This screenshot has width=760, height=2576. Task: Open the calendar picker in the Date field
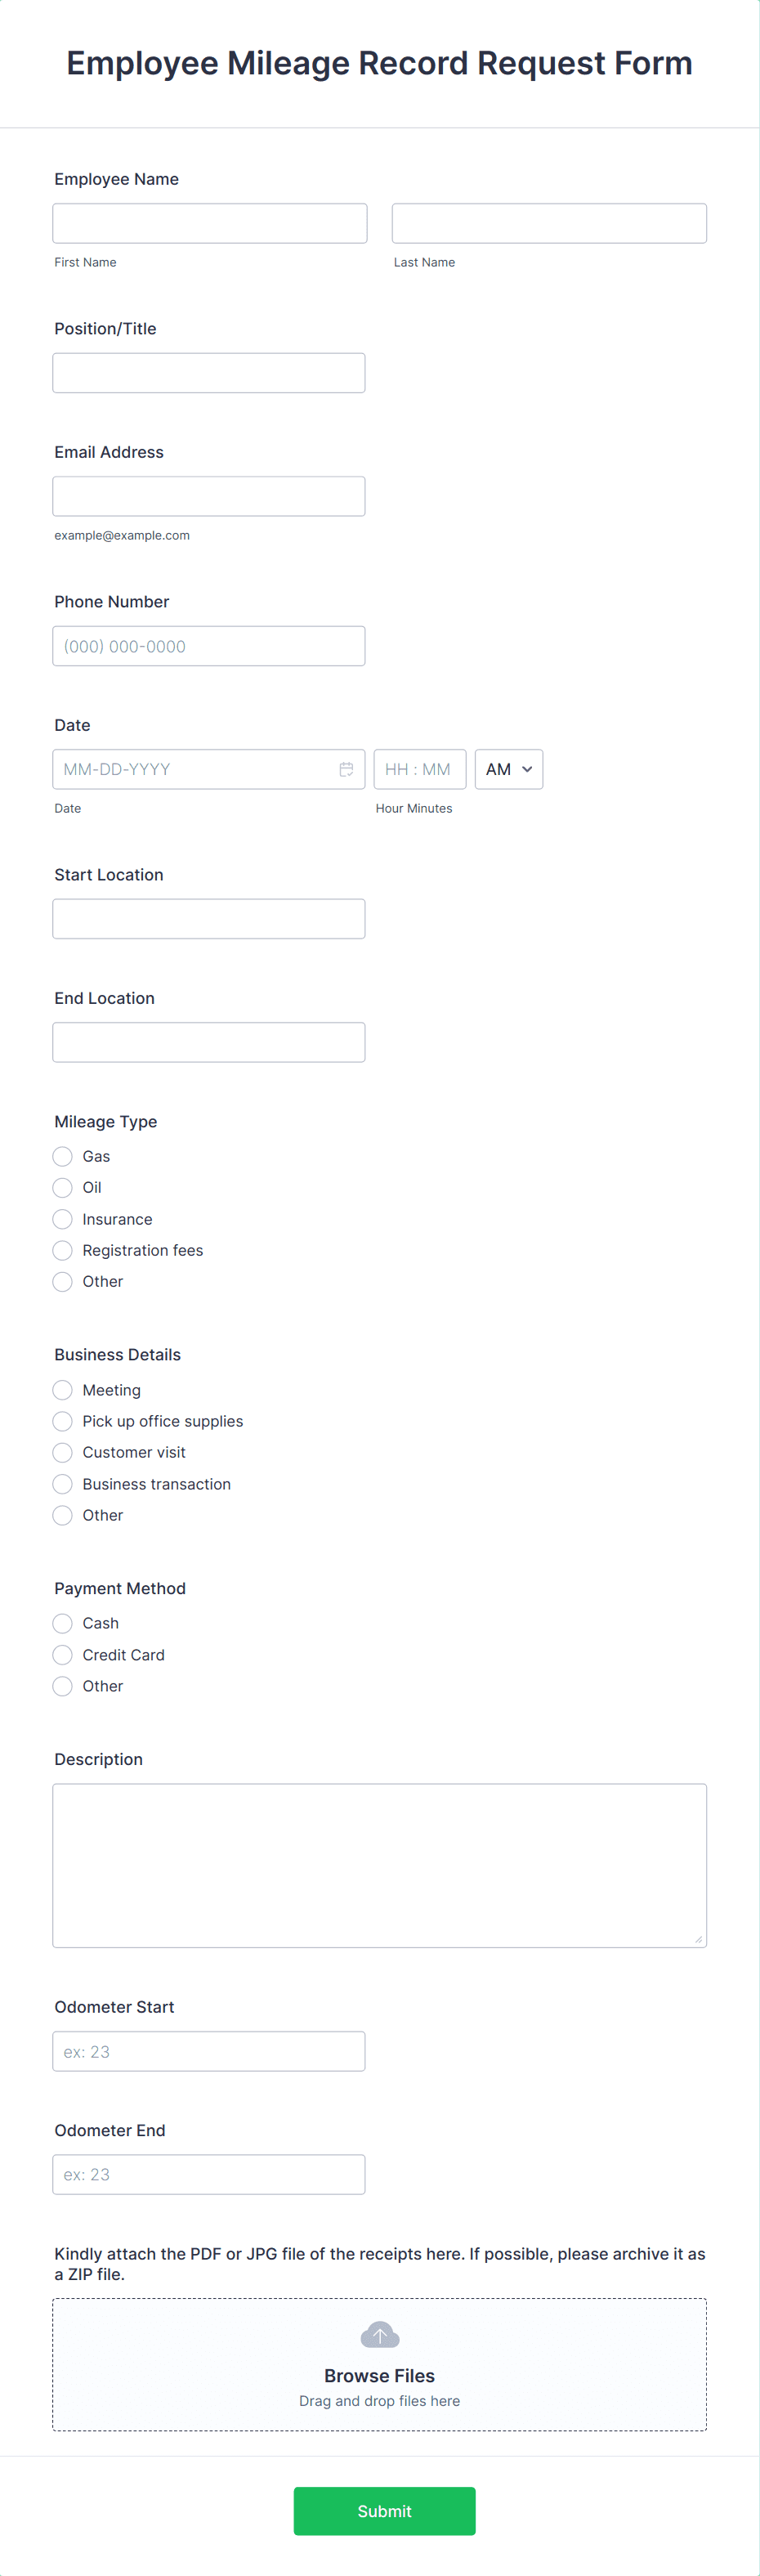pyautogui.click(x=346, y=768)
